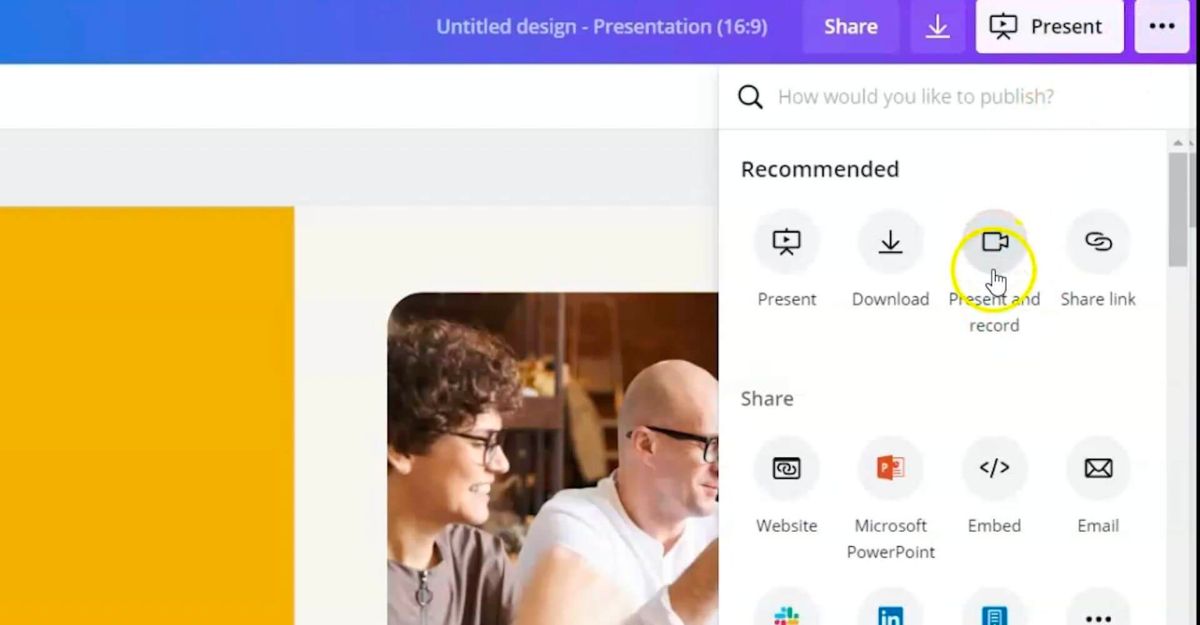
Task: Click the 'Website' label text
Action: (787, 526)
